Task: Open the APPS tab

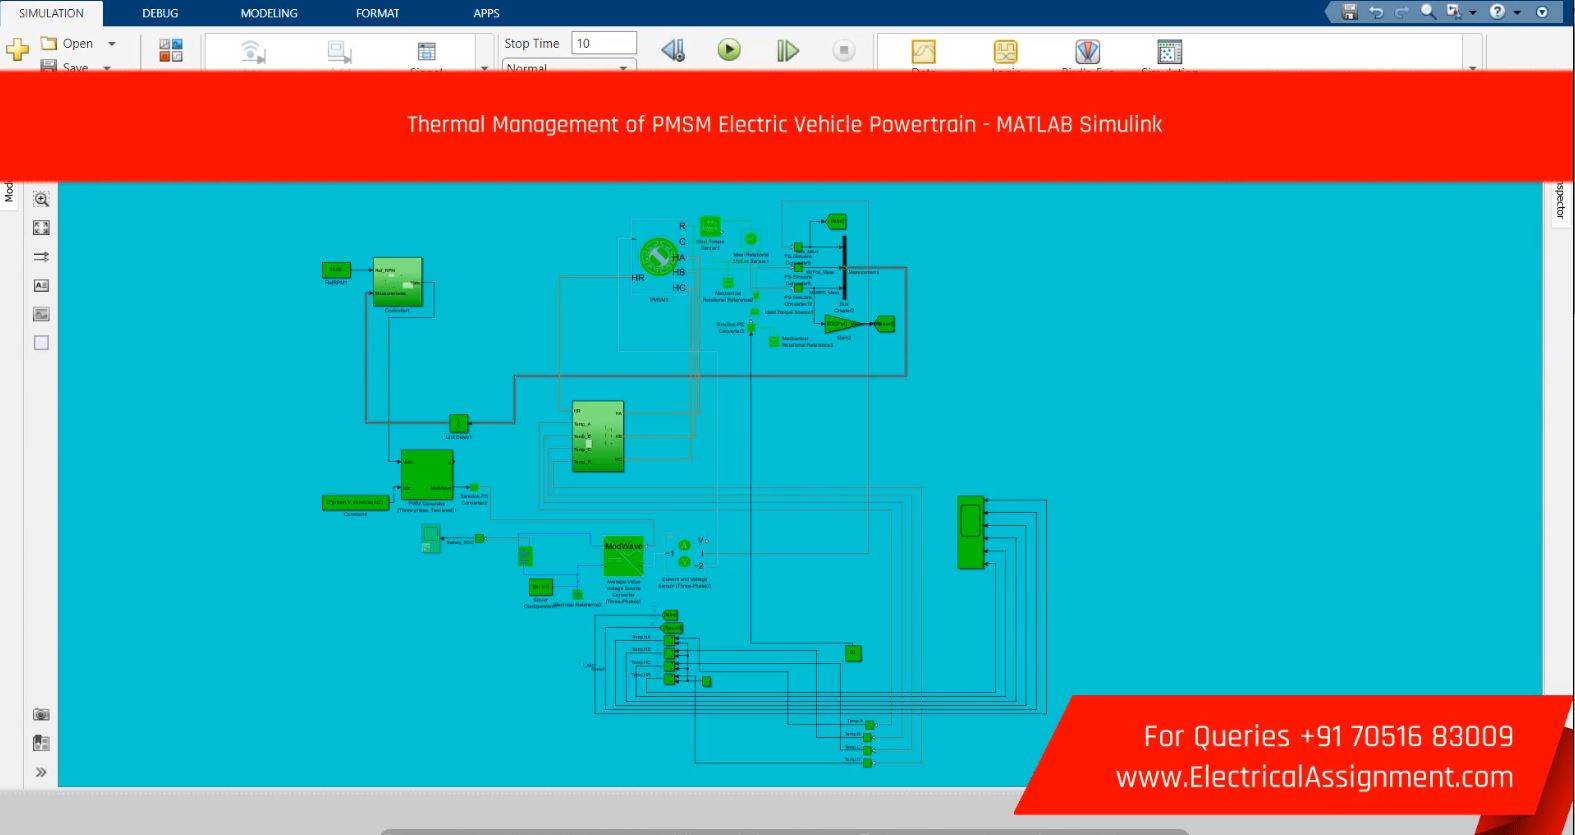Action: pyautogui.click(x=486, y=13)
